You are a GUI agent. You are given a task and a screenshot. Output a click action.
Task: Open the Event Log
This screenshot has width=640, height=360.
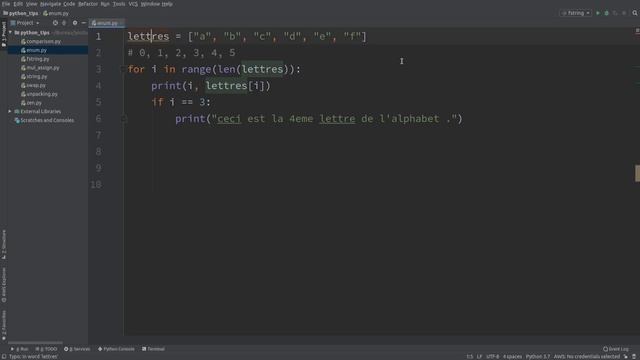tap(616, 349)
